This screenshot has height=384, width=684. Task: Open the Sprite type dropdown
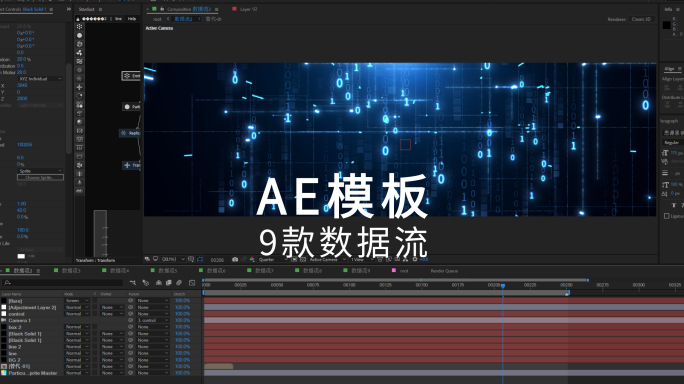click(40, 171)
